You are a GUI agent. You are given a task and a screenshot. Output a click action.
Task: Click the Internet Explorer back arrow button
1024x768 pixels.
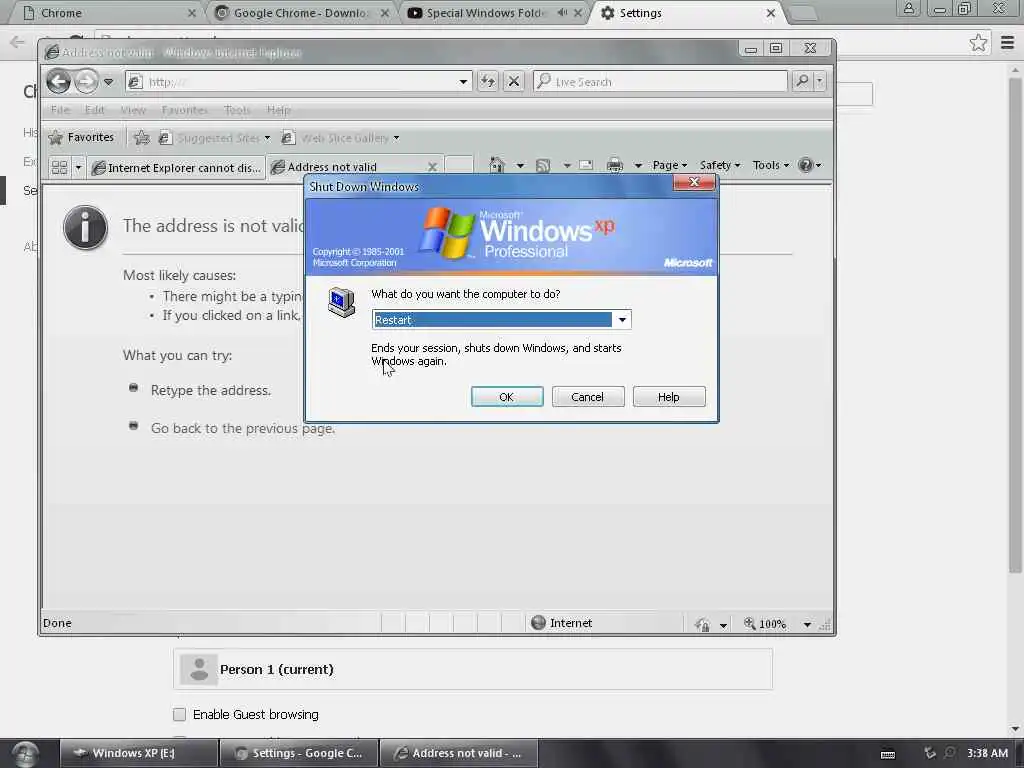[x=59, y=82]
